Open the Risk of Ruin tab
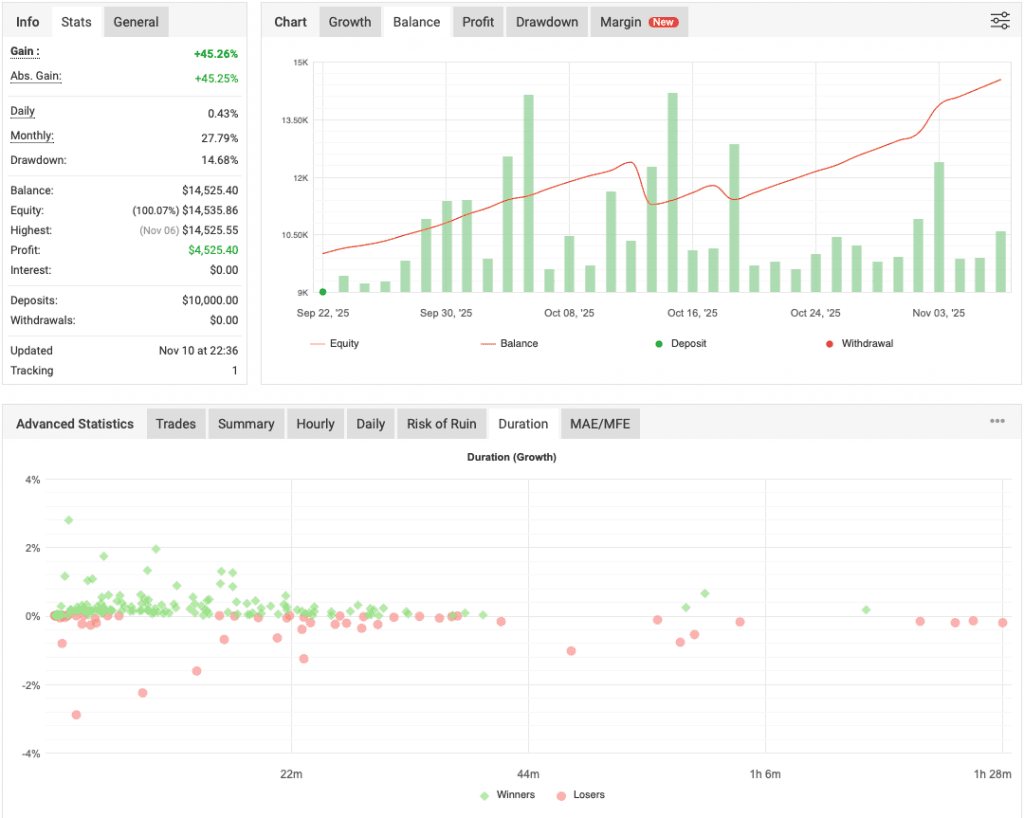Image resolution: width=1024 pixels, height=818 pixels. (x=441, y=423)
